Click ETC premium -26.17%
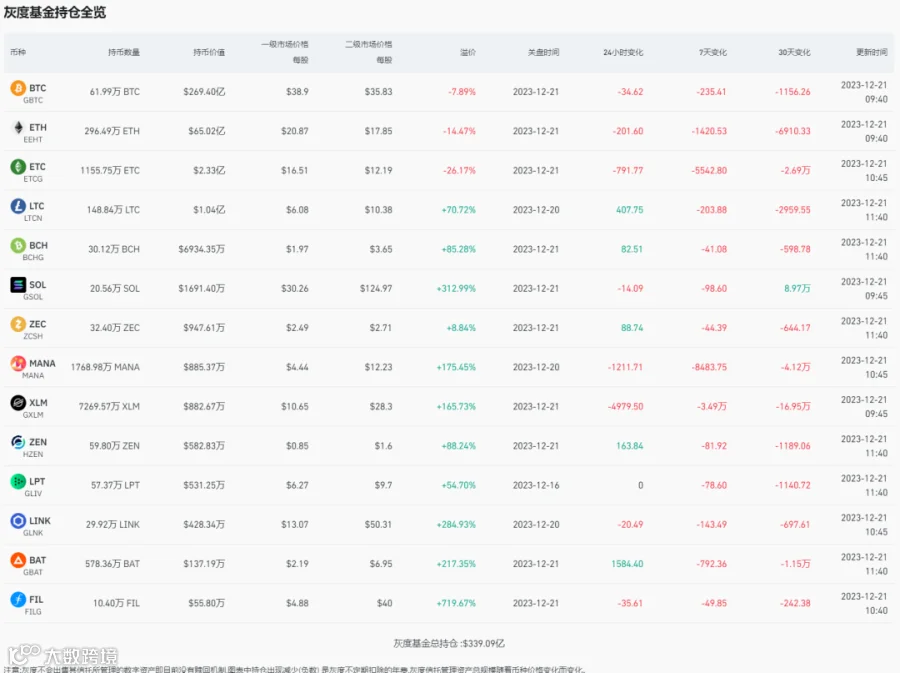 (459, 170)
